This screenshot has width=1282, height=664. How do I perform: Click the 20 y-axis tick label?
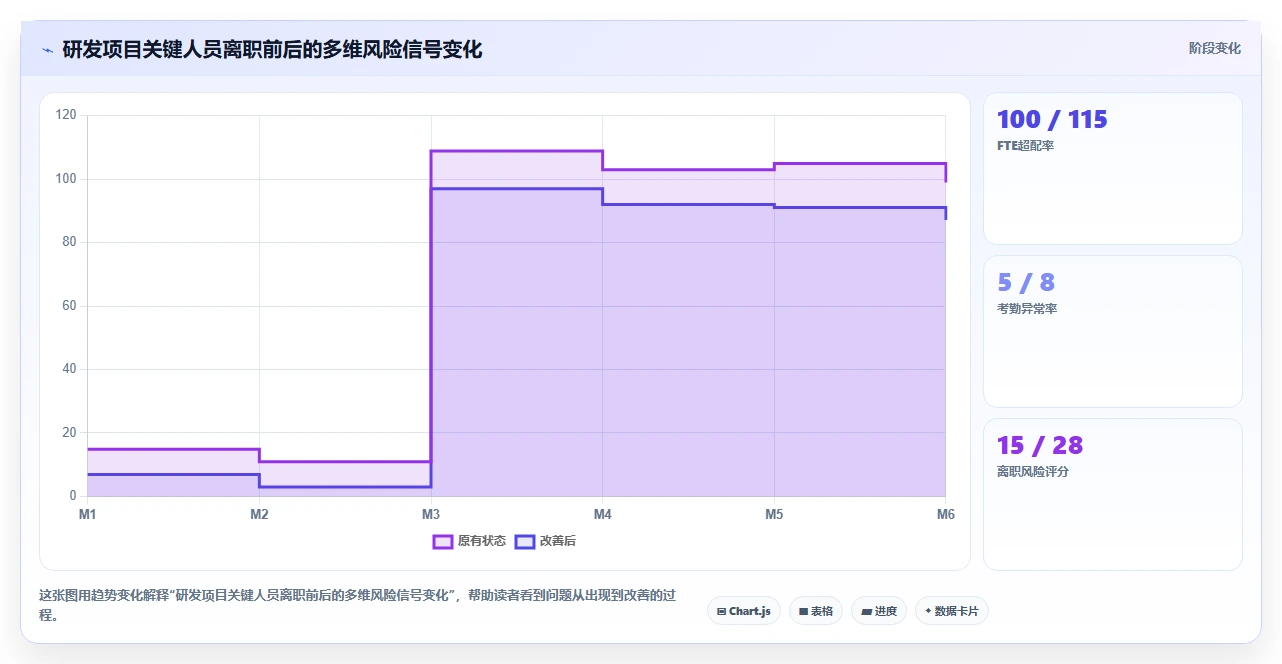69,432
